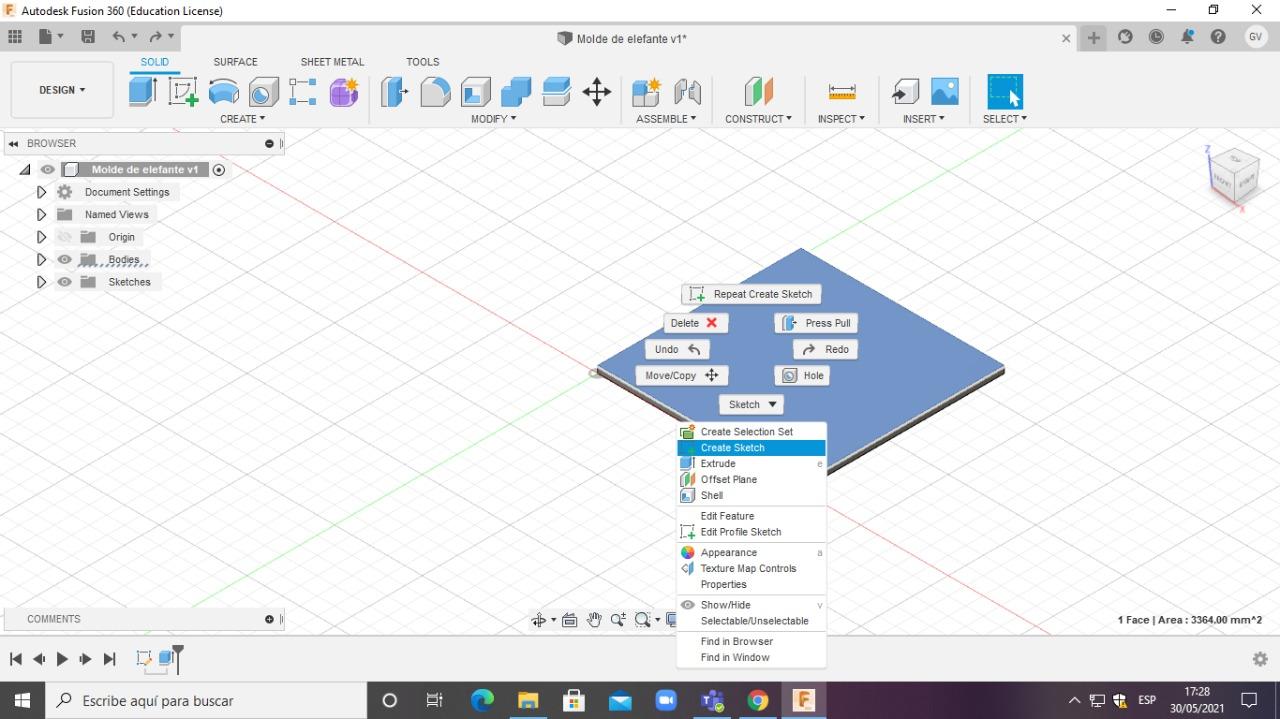Viewport: 1280px width, 719px height.
Task: Click the Job Status clock icon
Action: [1156, 37]
